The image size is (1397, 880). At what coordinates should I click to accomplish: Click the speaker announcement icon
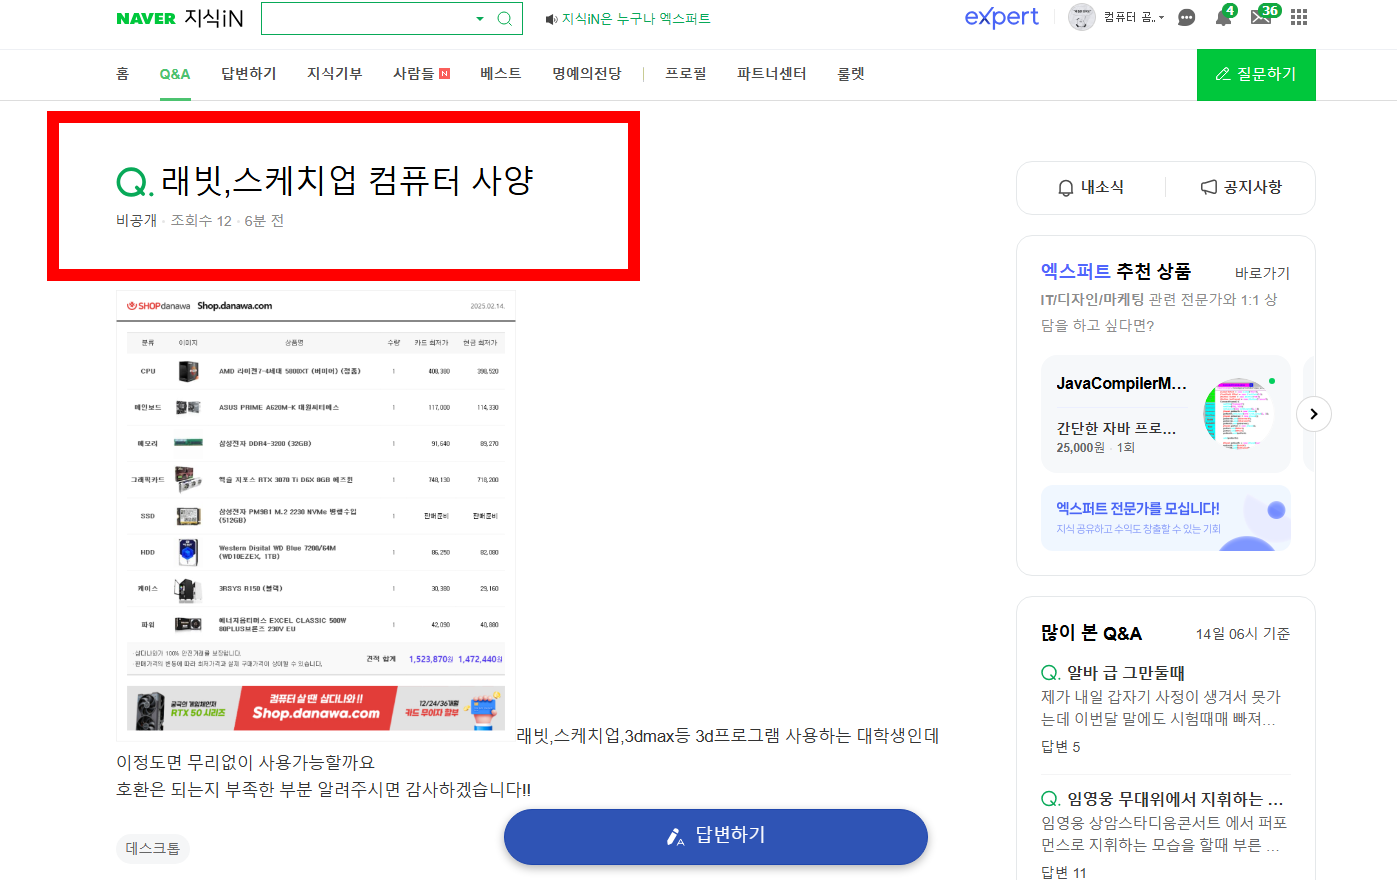pyautogui.click(x=551, y=19)
